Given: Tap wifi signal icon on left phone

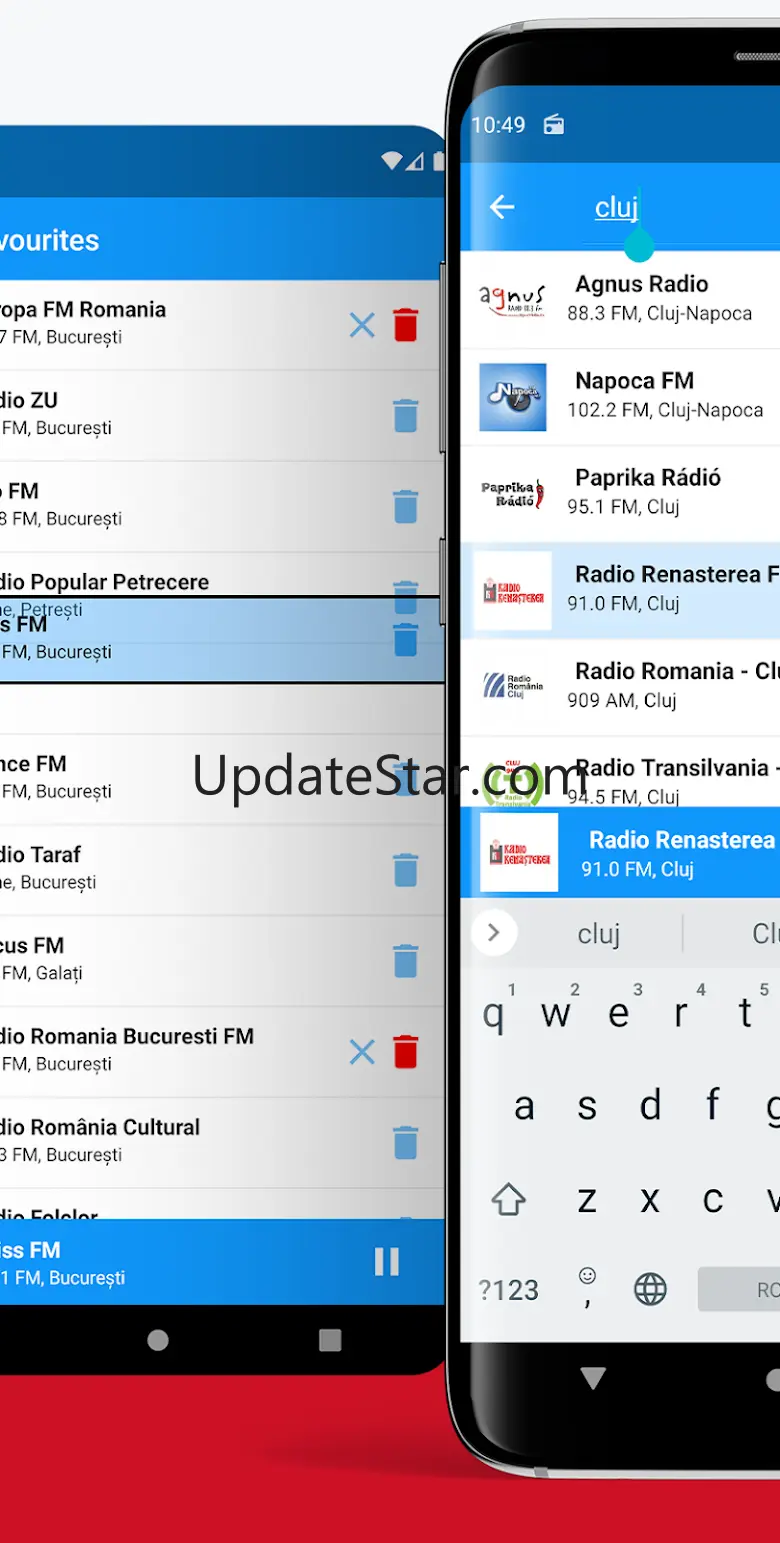Looking at the screenshot, I should point(392,161).
